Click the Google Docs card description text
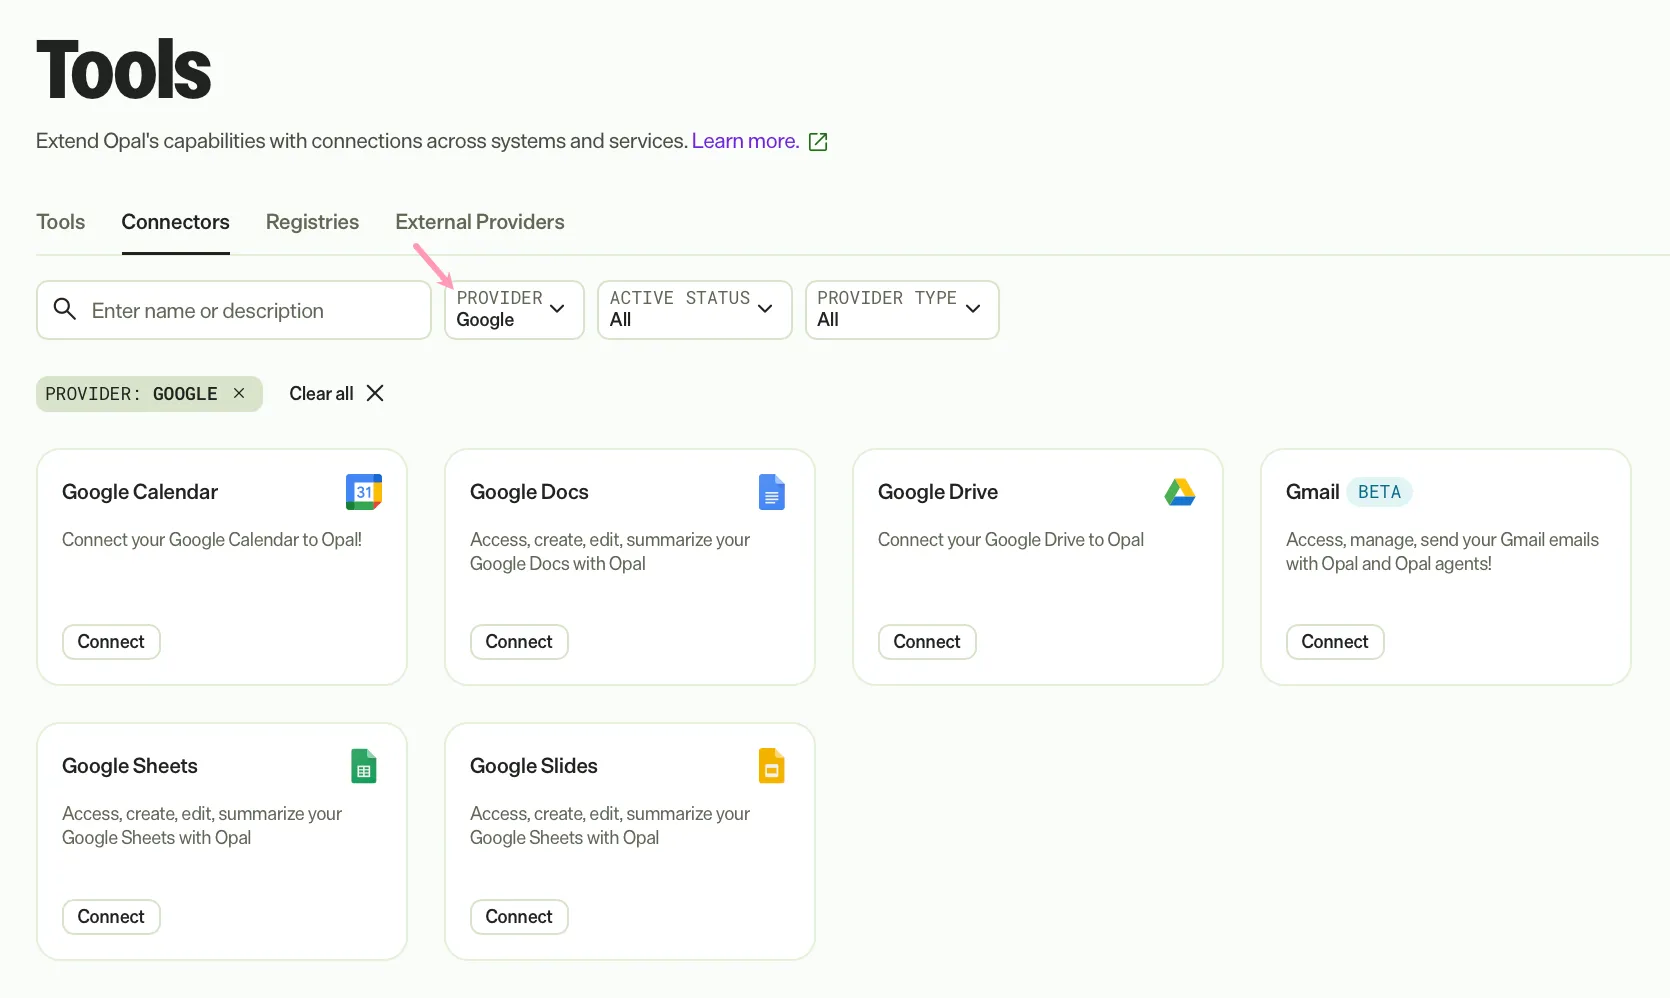 (x=610, y=552)
